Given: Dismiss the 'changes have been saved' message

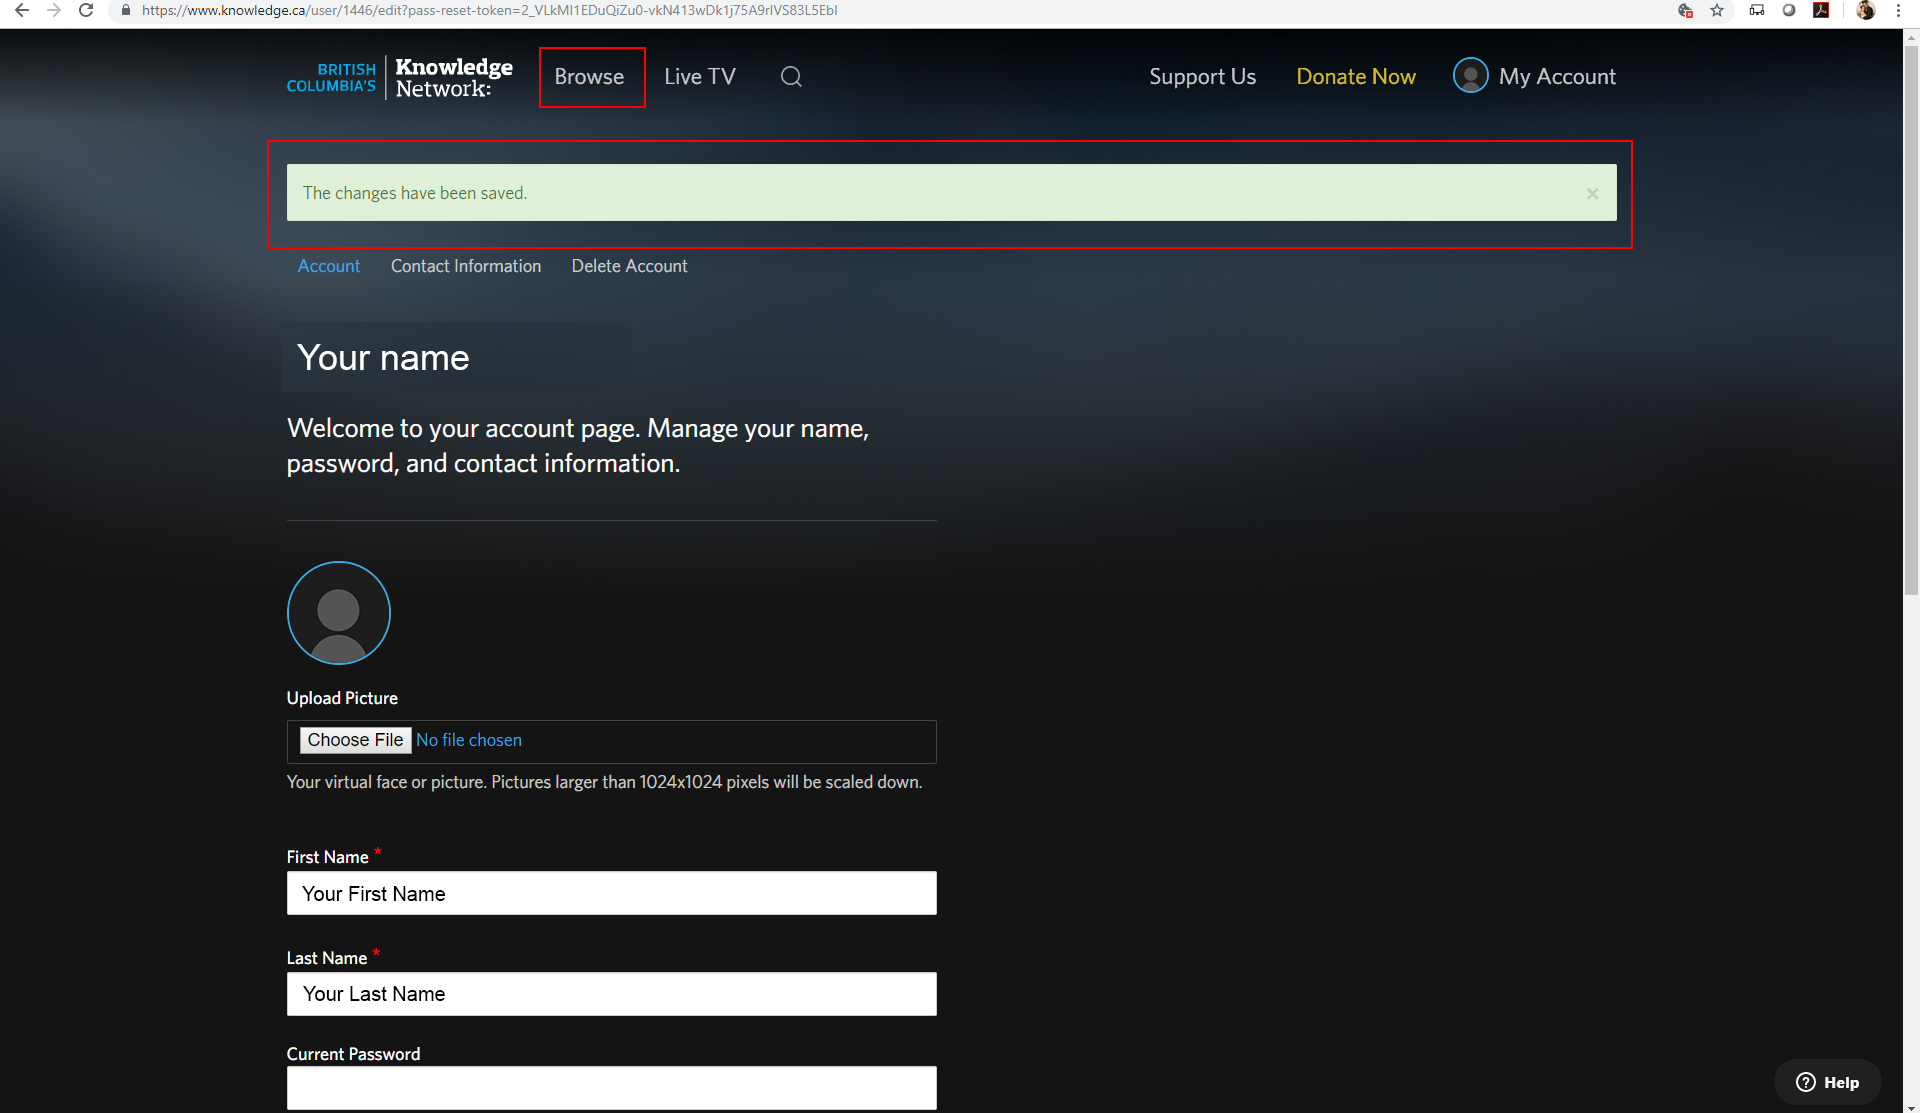Looking at the screenshot, I should 1592,193.
